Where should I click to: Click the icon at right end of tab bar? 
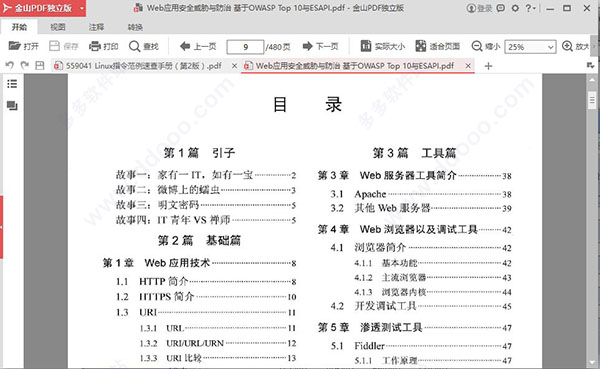(x=590, y=66)
